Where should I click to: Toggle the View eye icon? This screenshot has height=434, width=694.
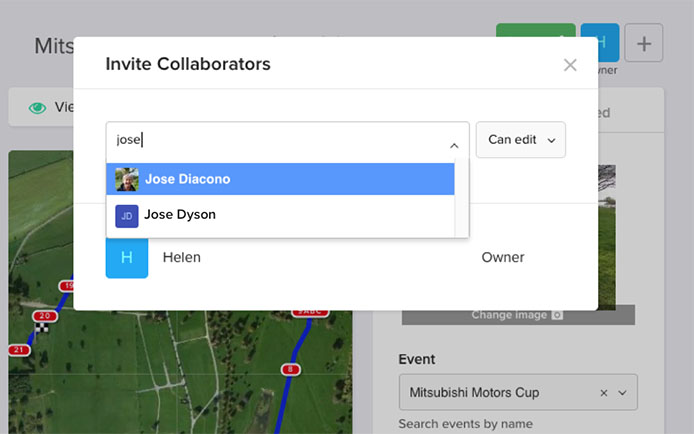tap(38, 108)
